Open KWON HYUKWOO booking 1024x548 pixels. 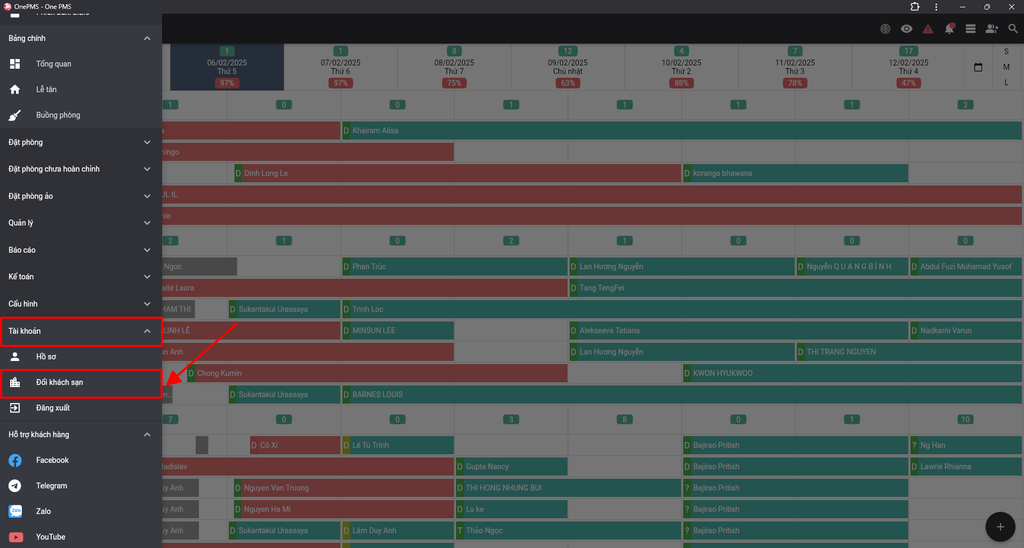point(852,373)
